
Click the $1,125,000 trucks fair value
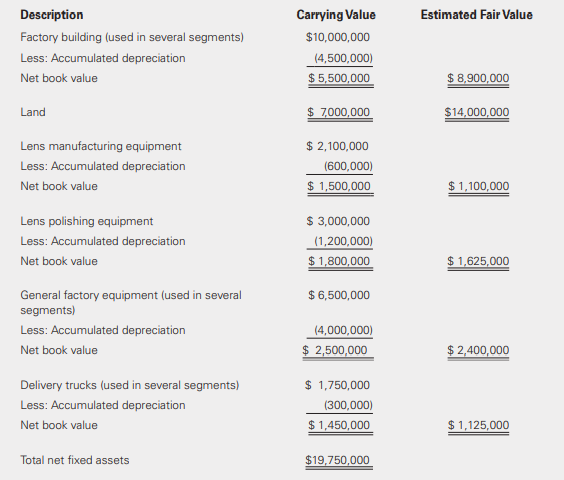(x=478, y=425)
